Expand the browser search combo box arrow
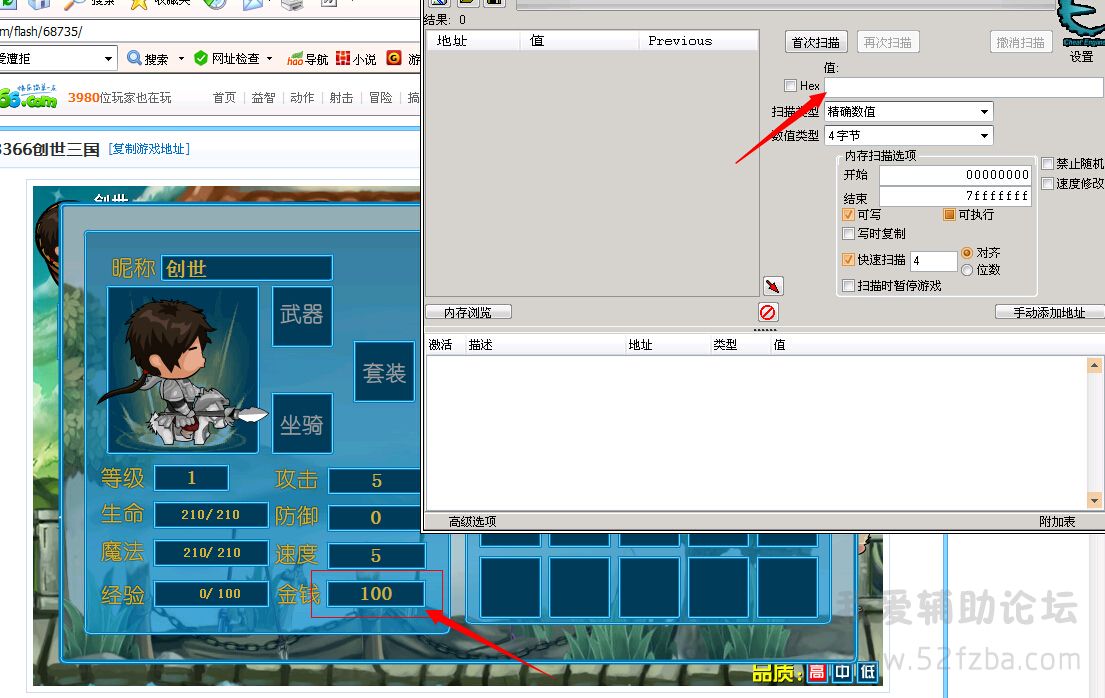 tap(108, 59)
